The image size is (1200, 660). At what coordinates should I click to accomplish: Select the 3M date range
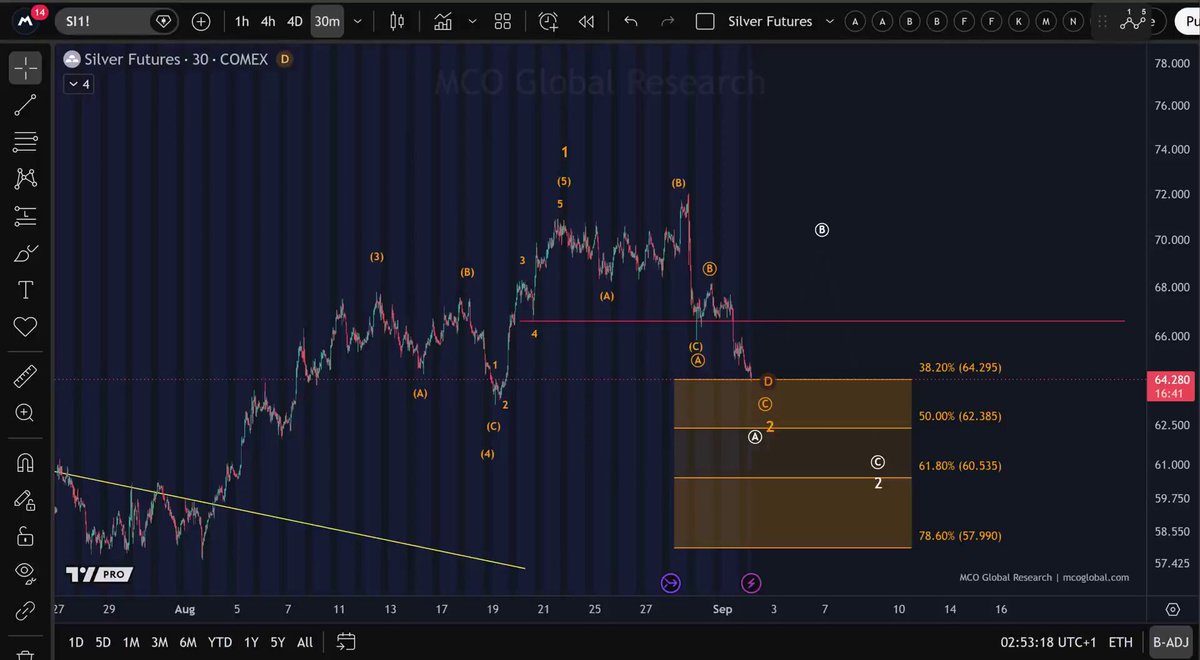point(159,642)
